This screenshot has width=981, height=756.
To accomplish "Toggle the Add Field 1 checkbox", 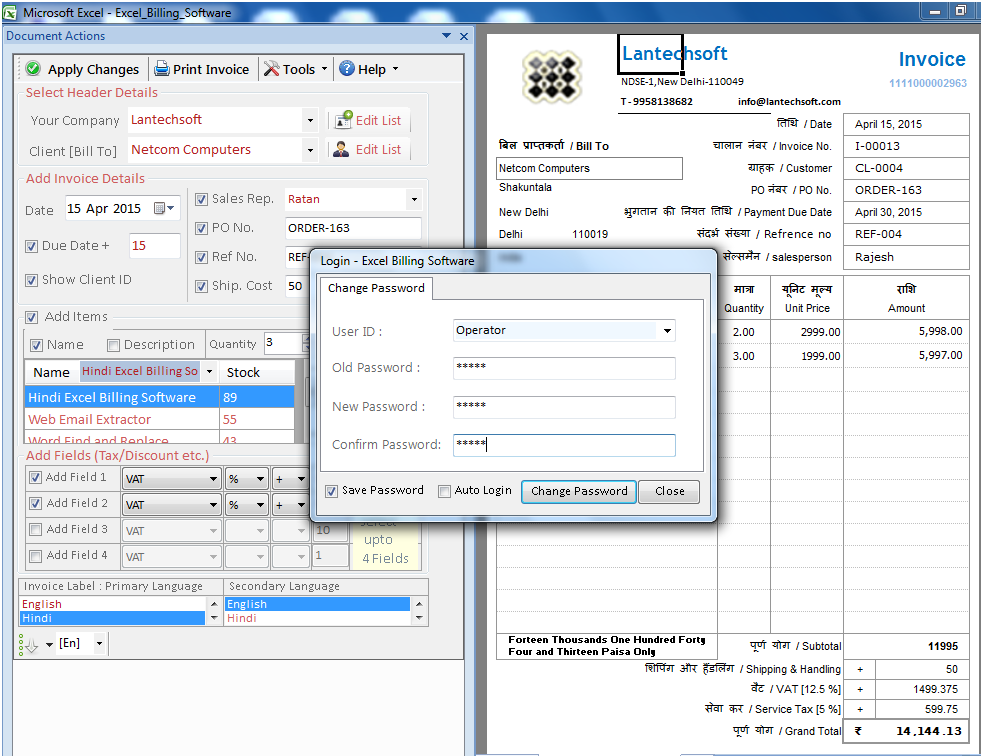I will point(36,478).
